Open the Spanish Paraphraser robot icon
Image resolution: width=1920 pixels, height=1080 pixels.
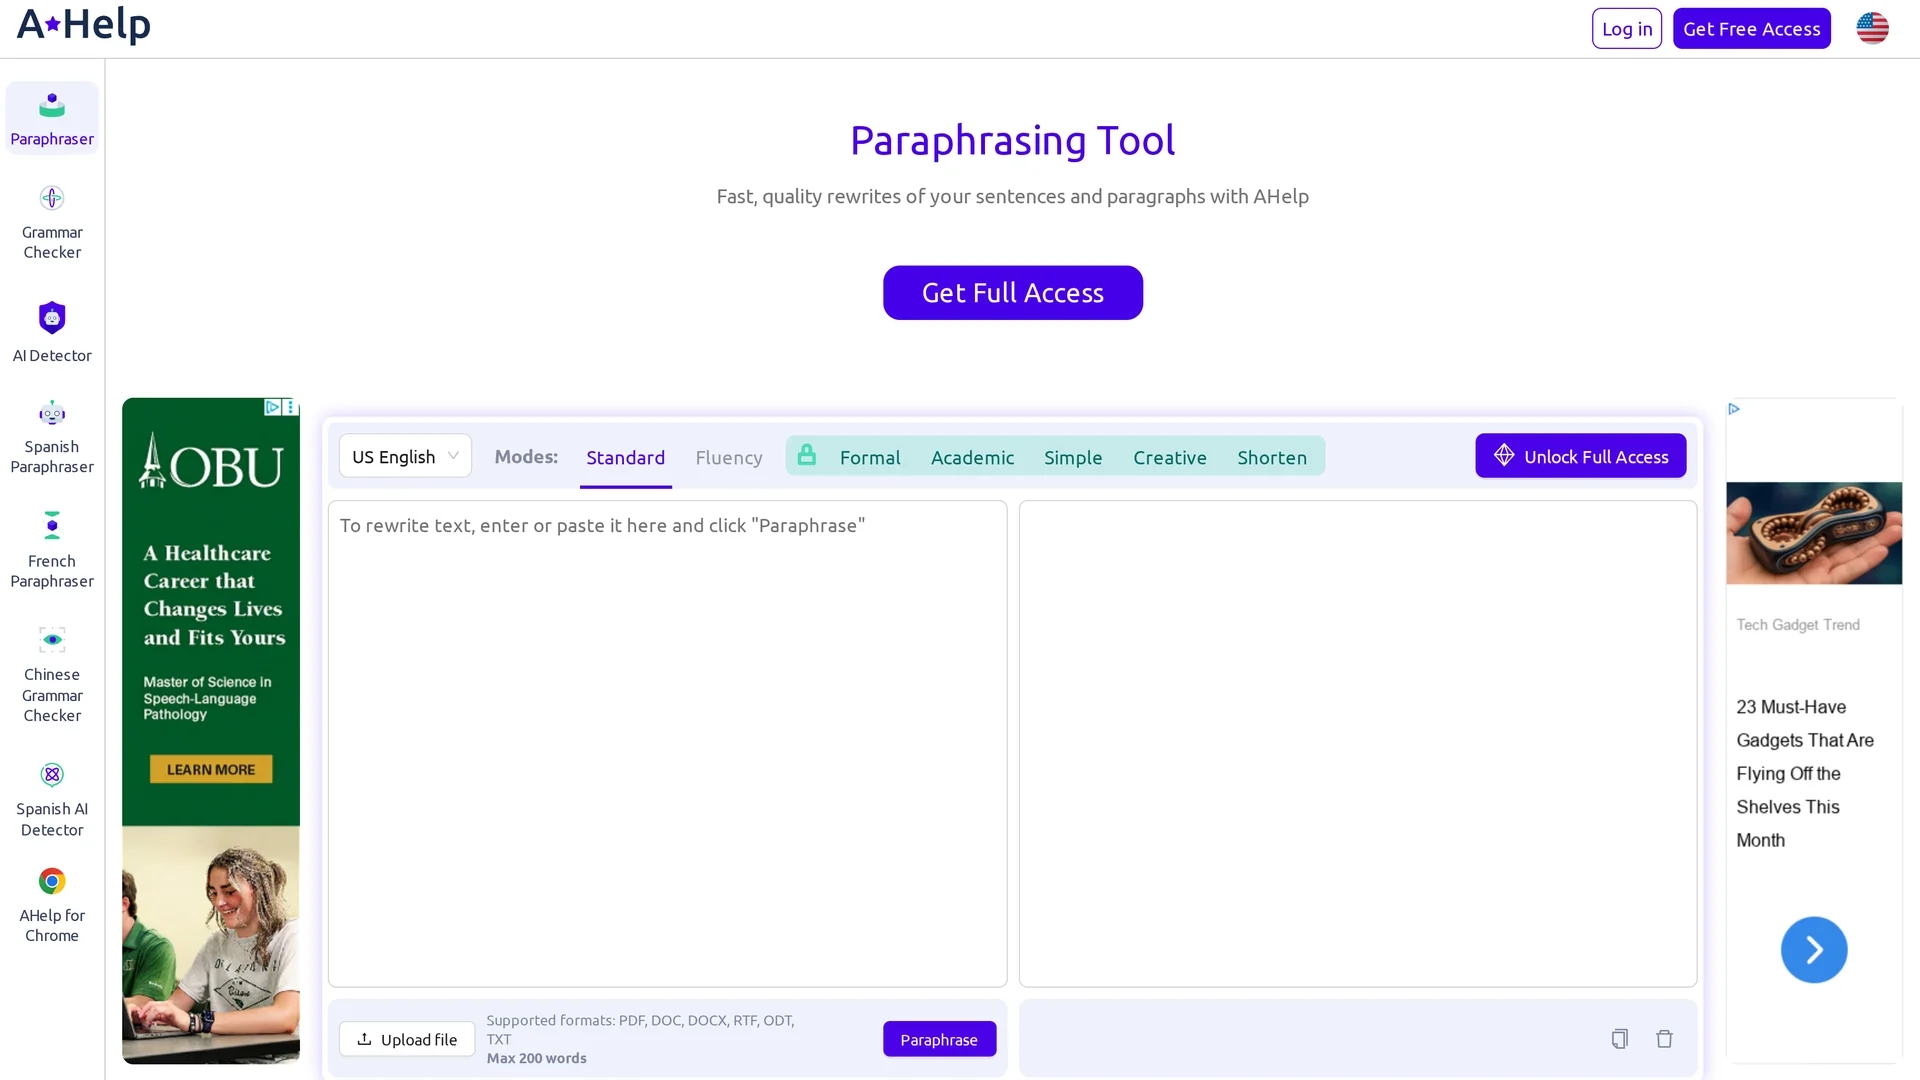[x=52, y=413]
